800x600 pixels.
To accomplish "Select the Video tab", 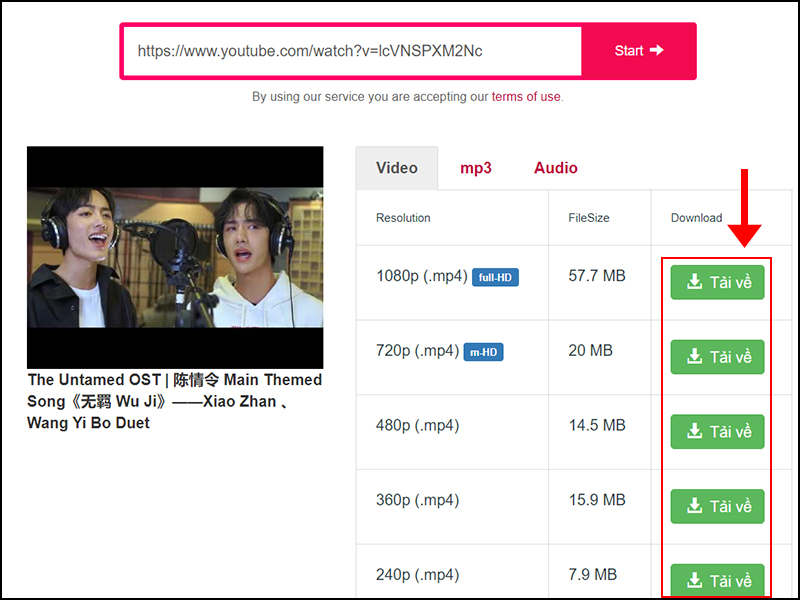I will (397, 168).
